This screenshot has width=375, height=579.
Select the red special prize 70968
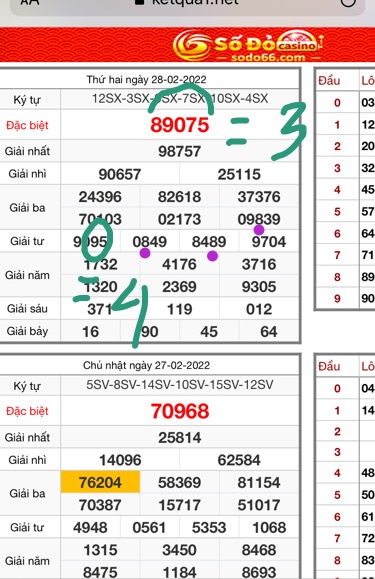[180, 411]
